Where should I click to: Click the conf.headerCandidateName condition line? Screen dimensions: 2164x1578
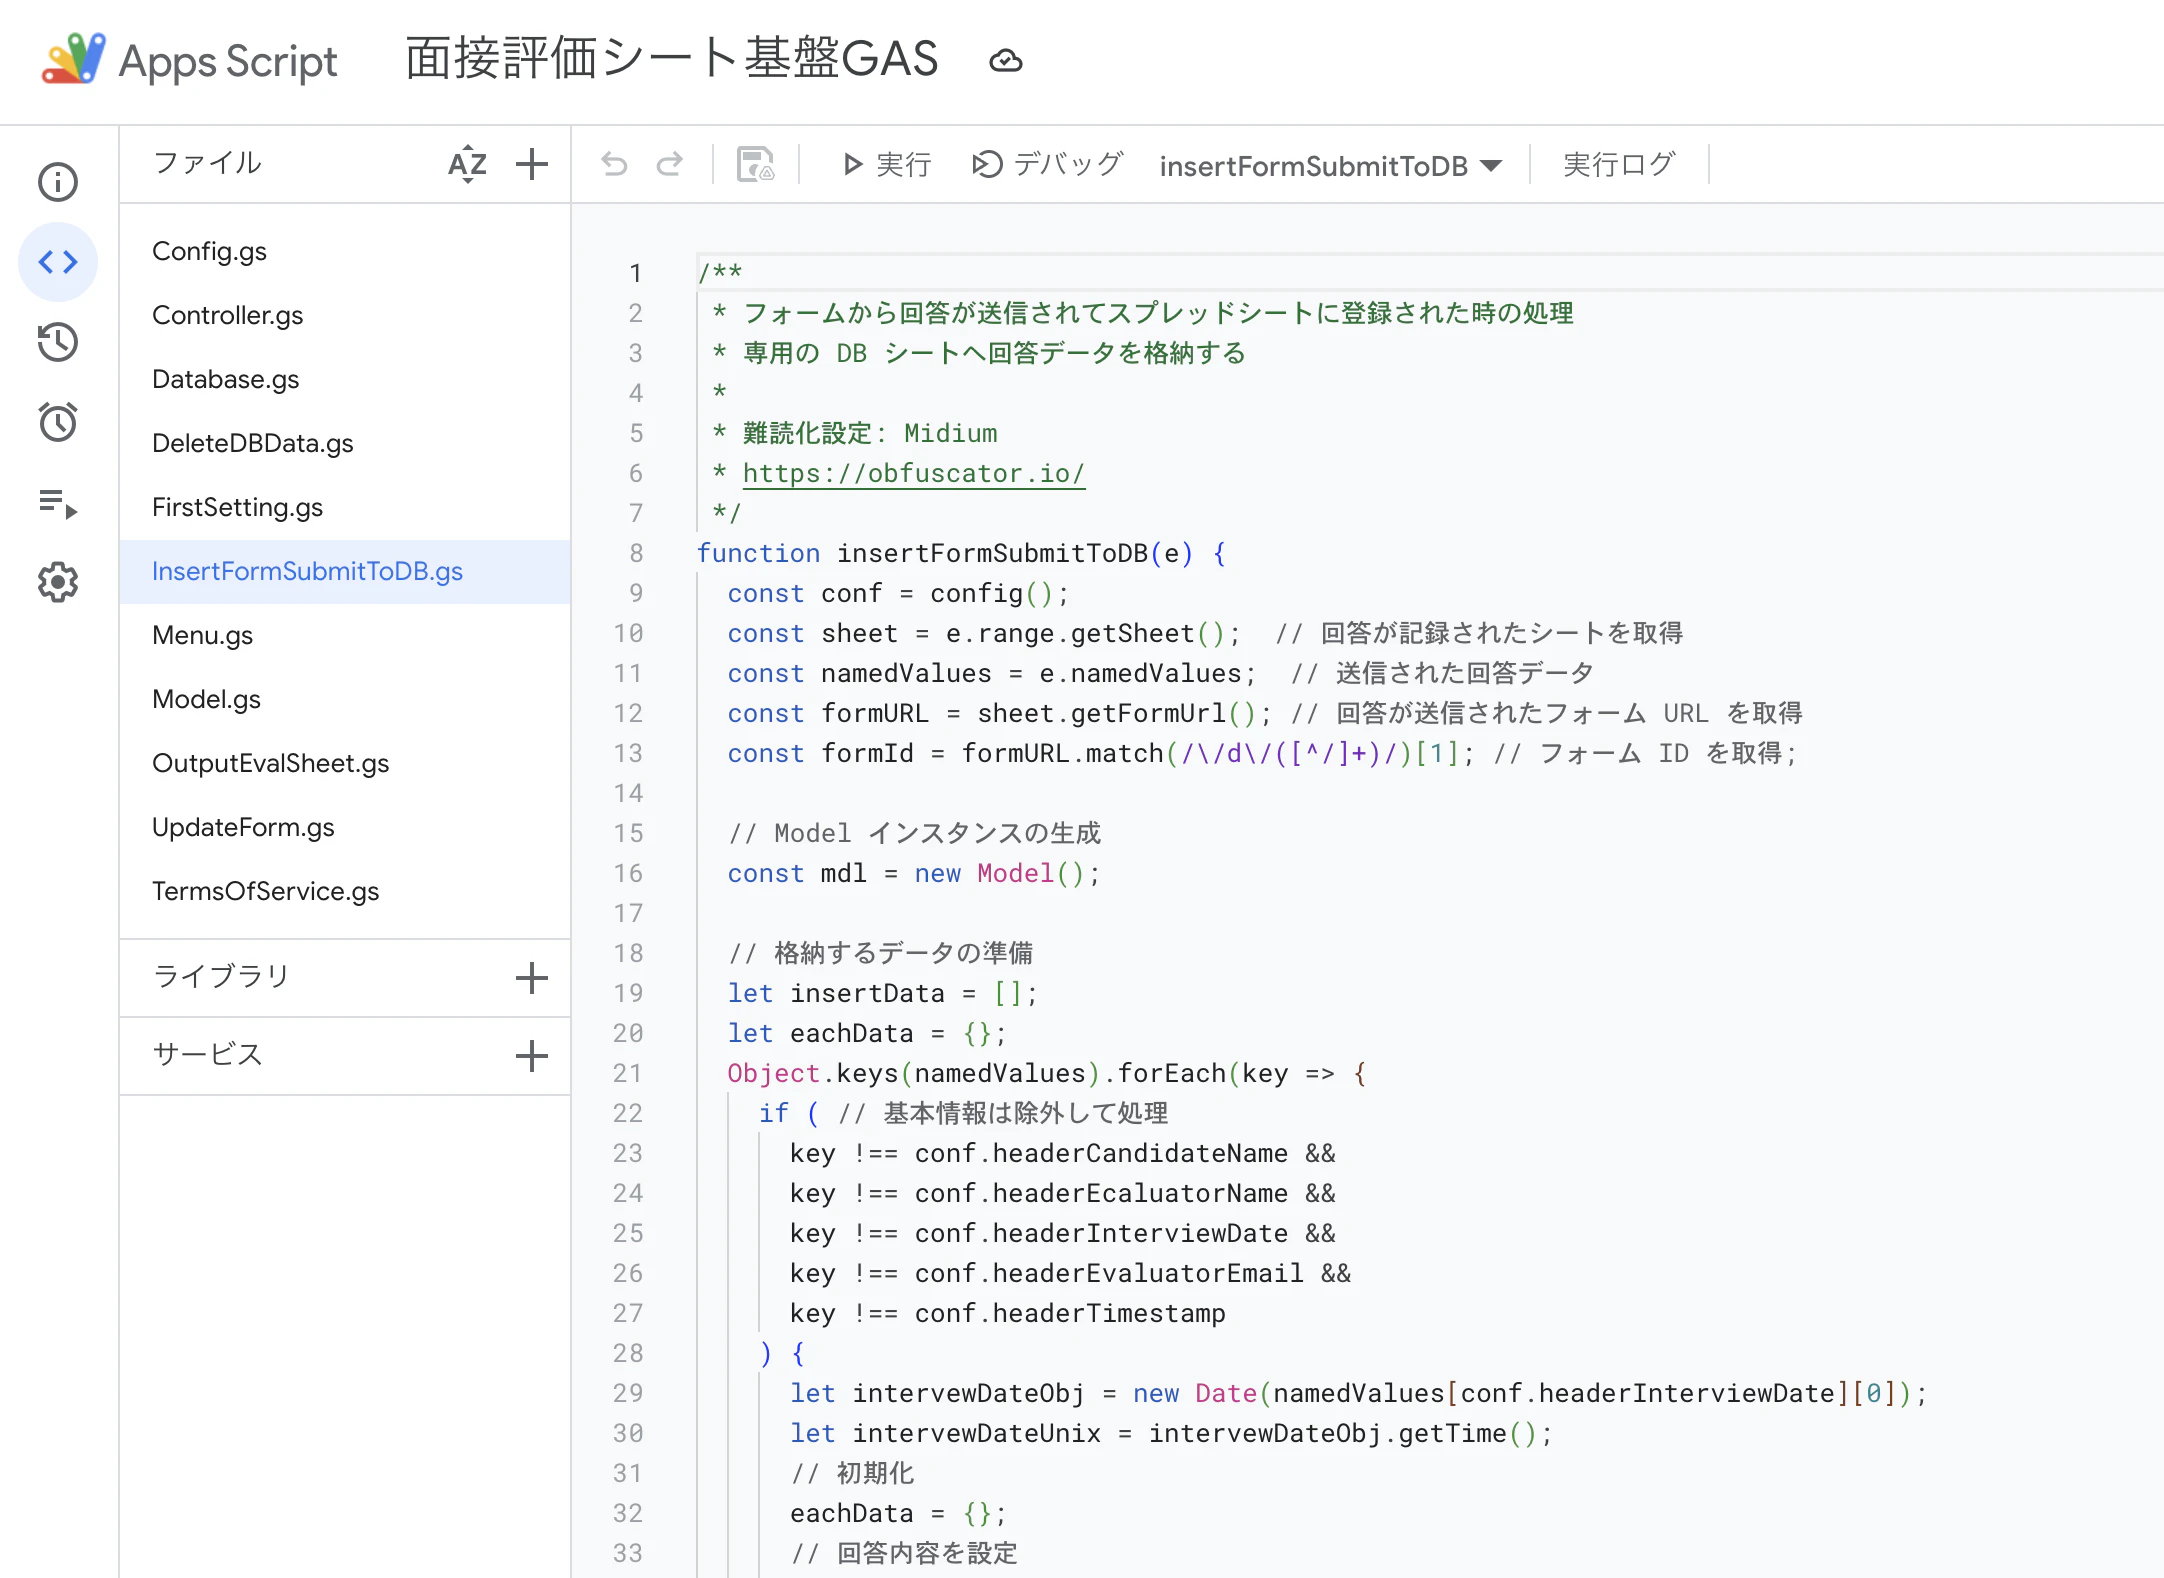pos(1062,1153)
